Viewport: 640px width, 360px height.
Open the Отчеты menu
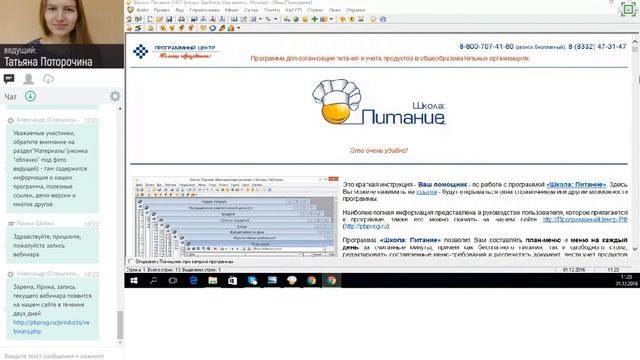[x=272, y=10]
